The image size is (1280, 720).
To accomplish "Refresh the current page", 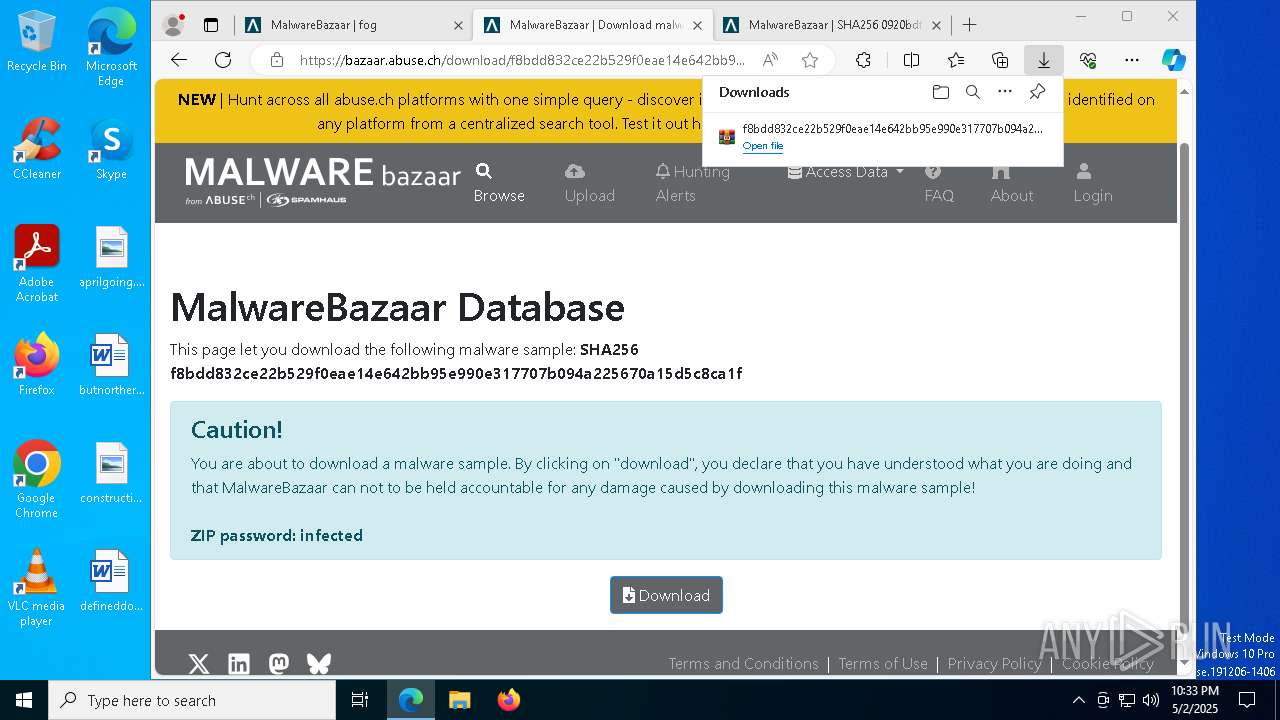I will click(x=223, y=60).
